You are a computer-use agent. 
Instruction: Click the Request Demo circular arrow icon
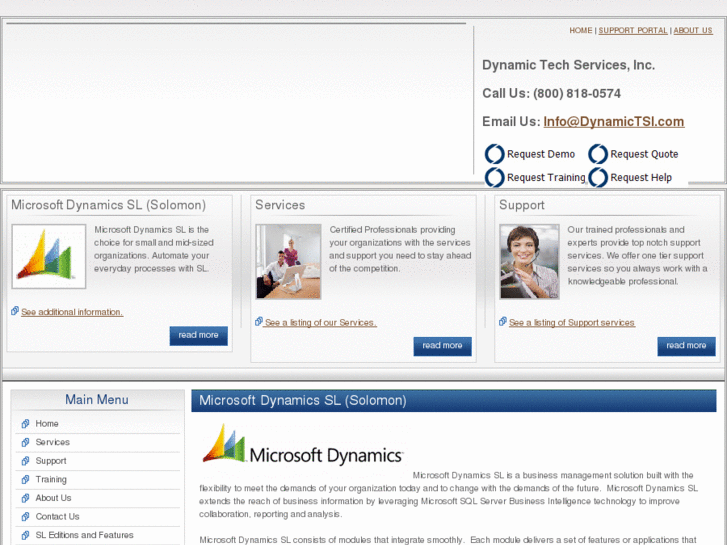(494, 154)
